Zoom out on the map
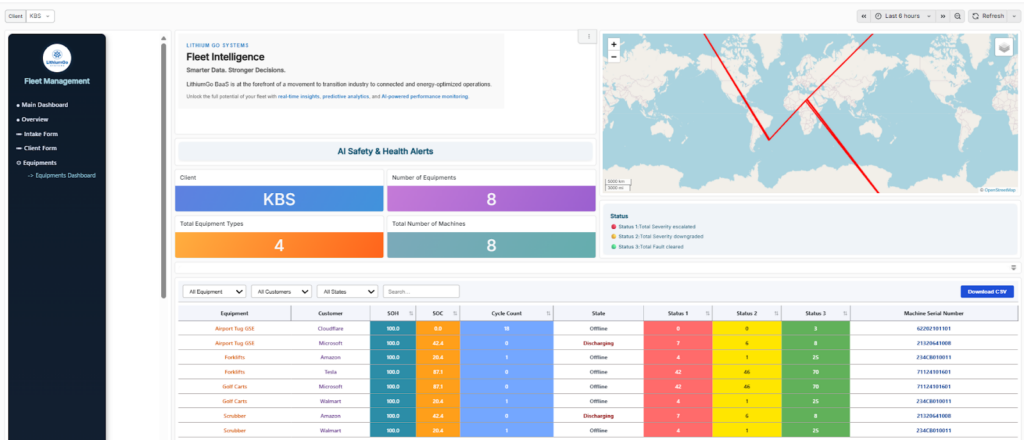 [613, 57]
